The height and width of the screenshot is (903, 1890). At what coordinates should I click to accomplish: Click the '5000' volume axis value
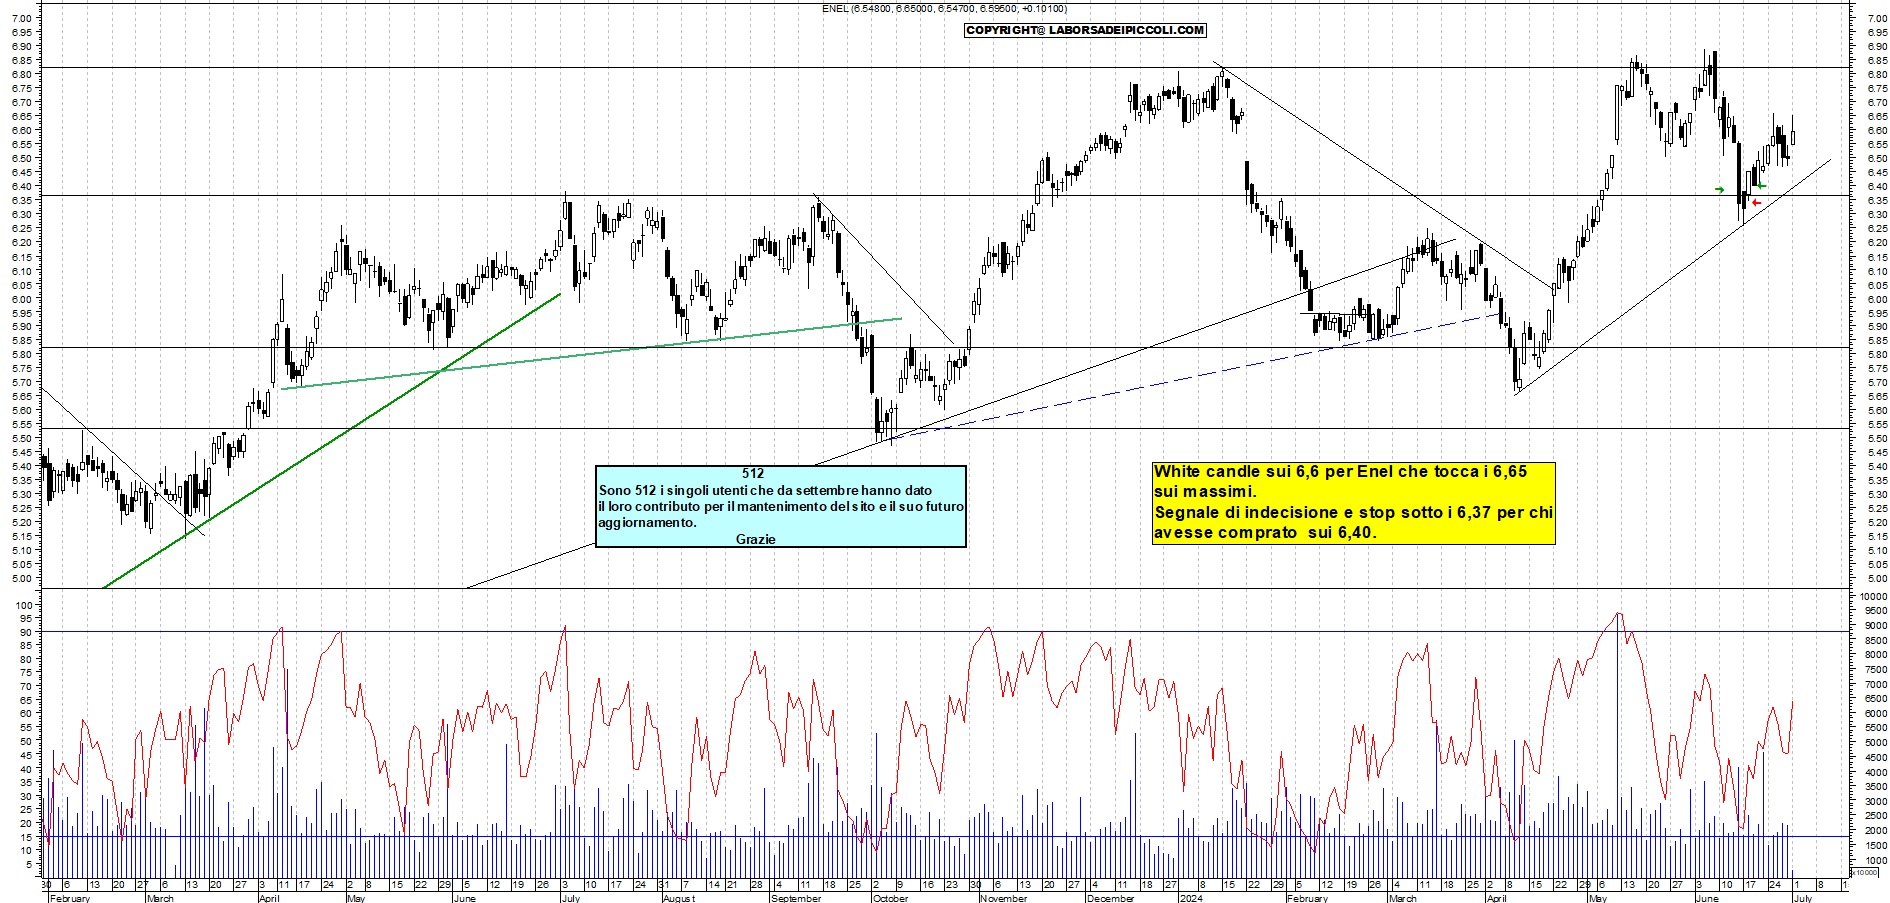click(1875, 743)
